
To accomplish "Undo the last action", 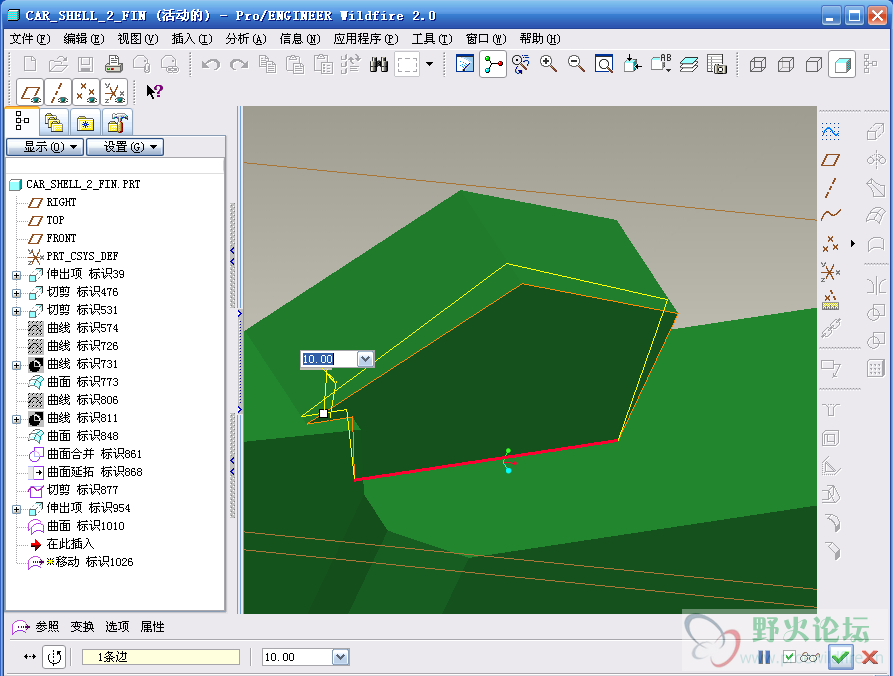I will point(211,64).
